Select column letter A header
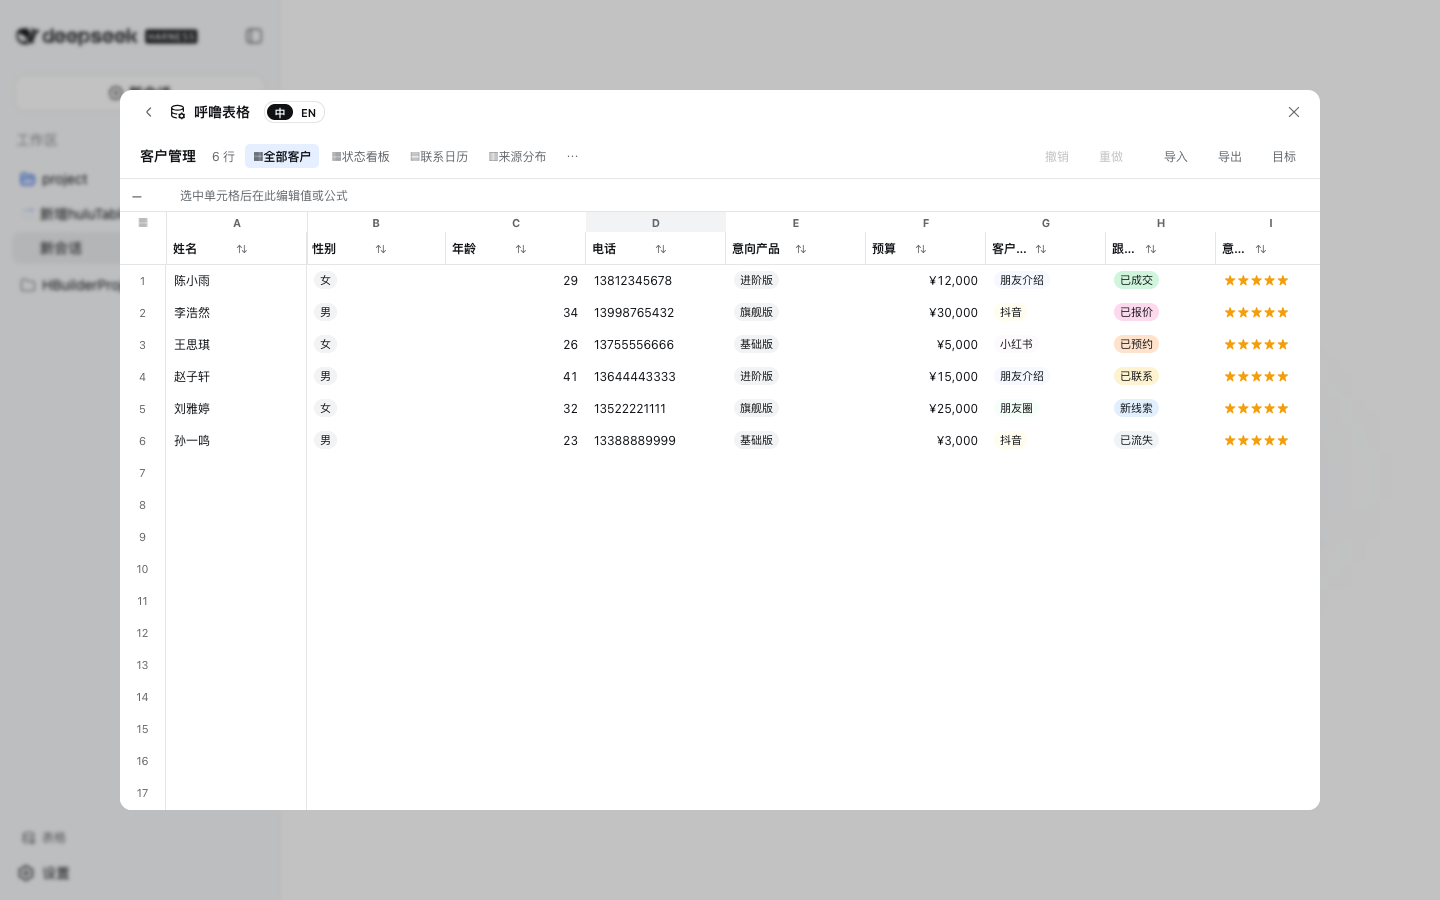This screenshot has height=900, width=1440. [x=236, y=223]
